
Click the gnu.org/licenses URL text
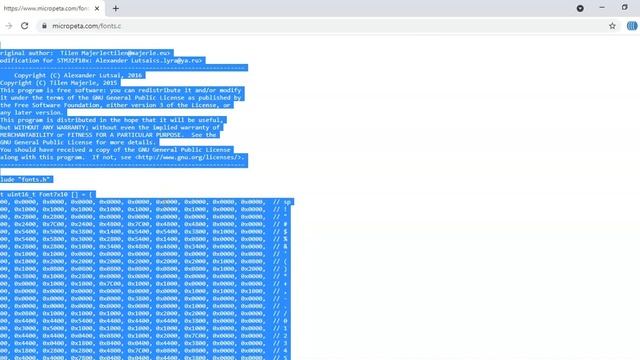tap(190, 157)
